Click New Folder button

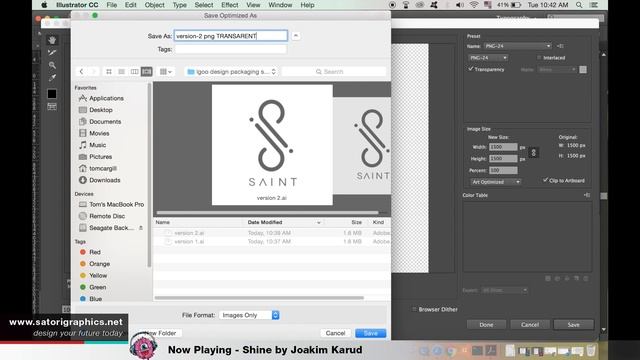(x=160, y=333)
